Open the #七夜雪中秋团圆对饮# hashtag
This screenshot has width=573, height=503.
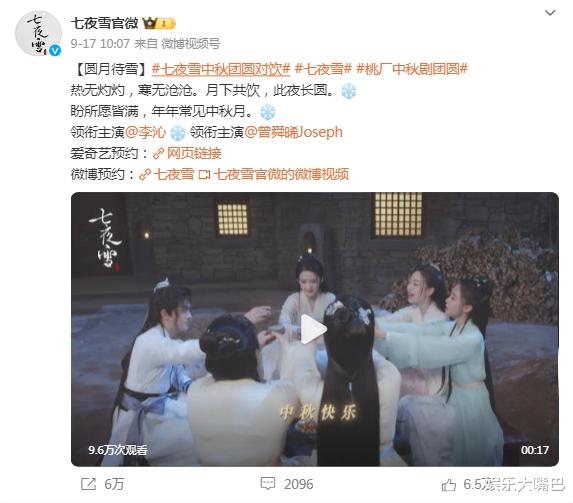tap(221, 69)
